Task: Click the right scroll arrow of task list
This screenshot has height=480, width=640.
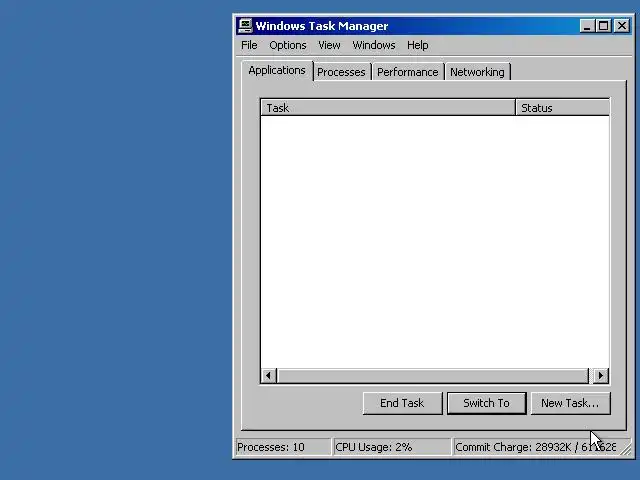Action: (x=600, y=376)
